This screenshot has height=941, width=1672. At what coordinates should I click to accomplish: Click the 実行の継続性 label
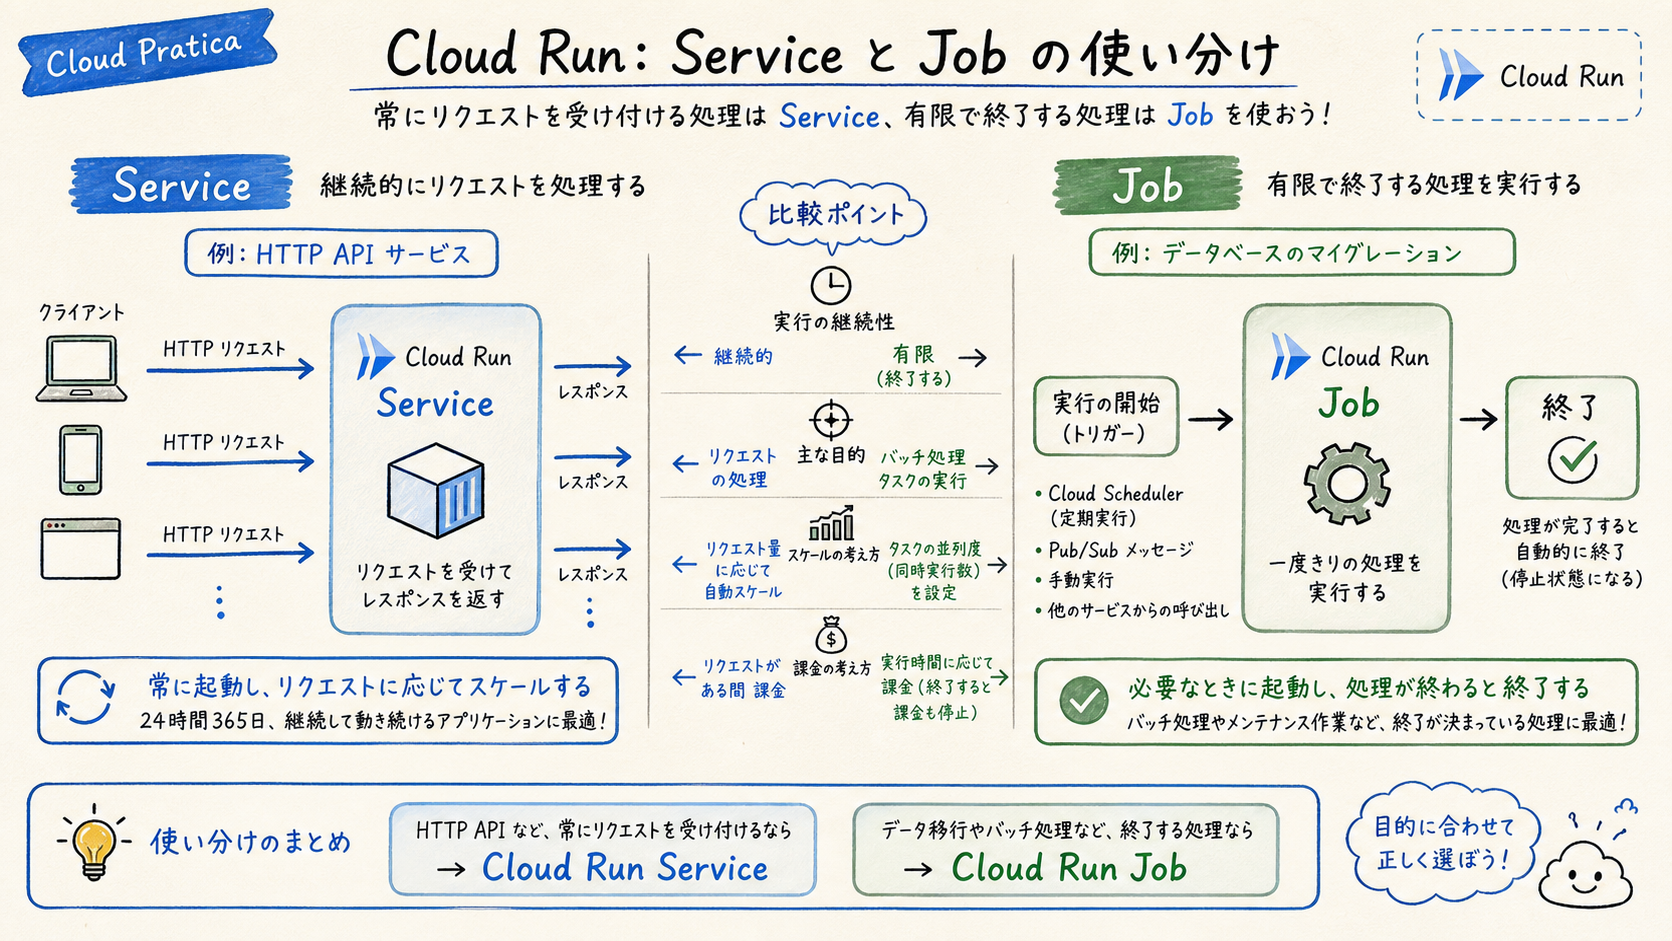coord(834,322)
